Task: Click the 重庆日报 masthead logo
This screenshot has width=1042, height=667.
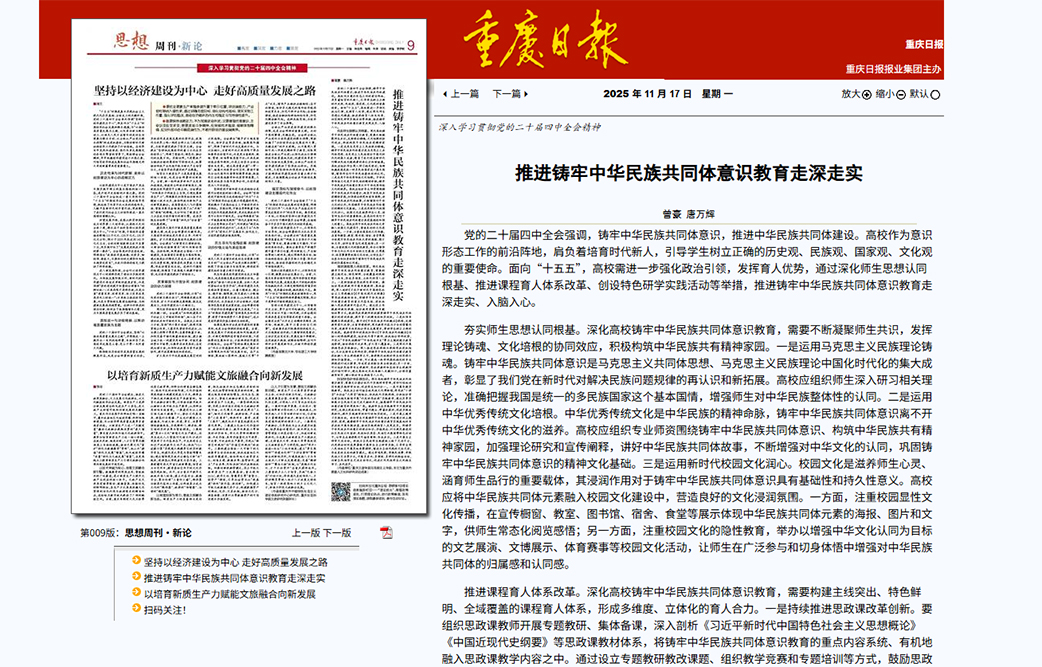Action: click(545, 39)
